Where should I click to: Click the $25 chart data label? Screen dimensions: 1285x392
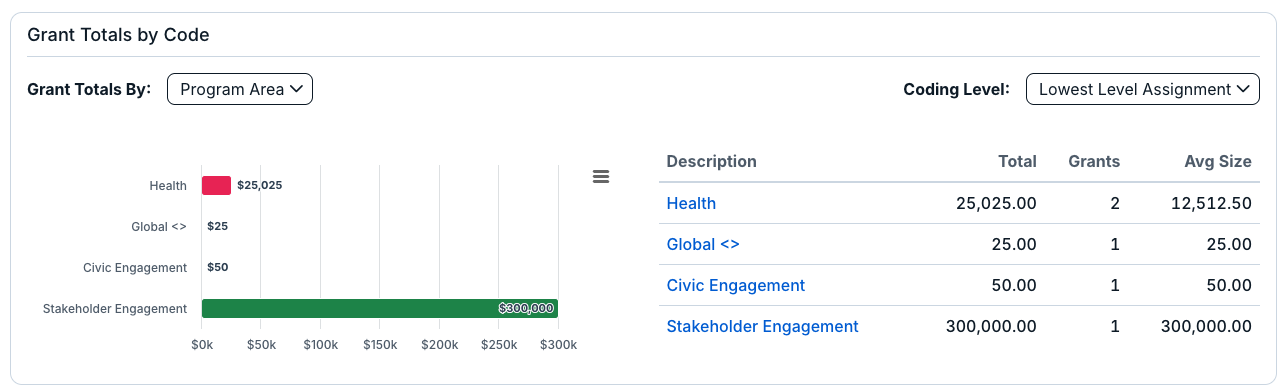click(218, 226)
